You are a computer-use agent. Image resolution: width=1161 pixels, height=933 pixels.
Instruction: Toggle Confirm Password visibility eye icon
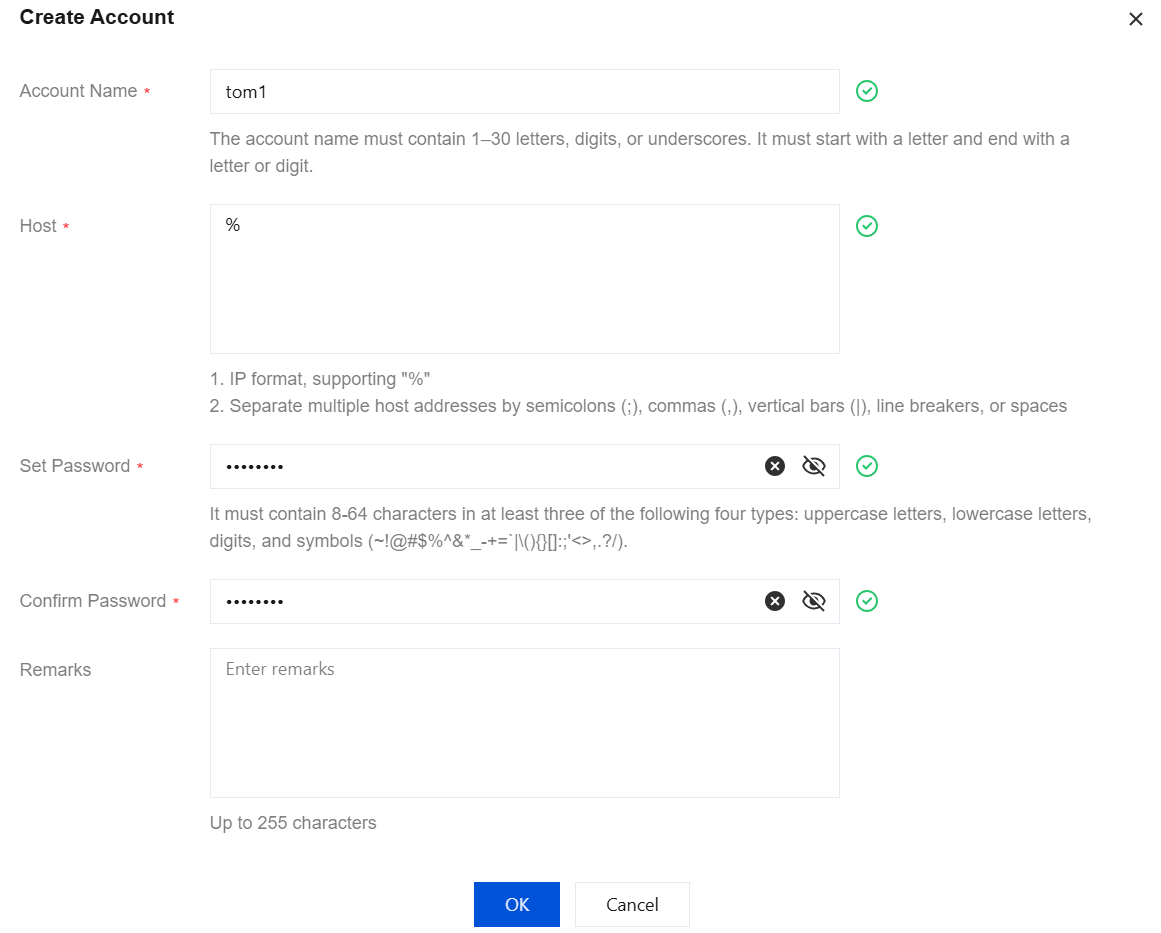click(x=814, y=601)
